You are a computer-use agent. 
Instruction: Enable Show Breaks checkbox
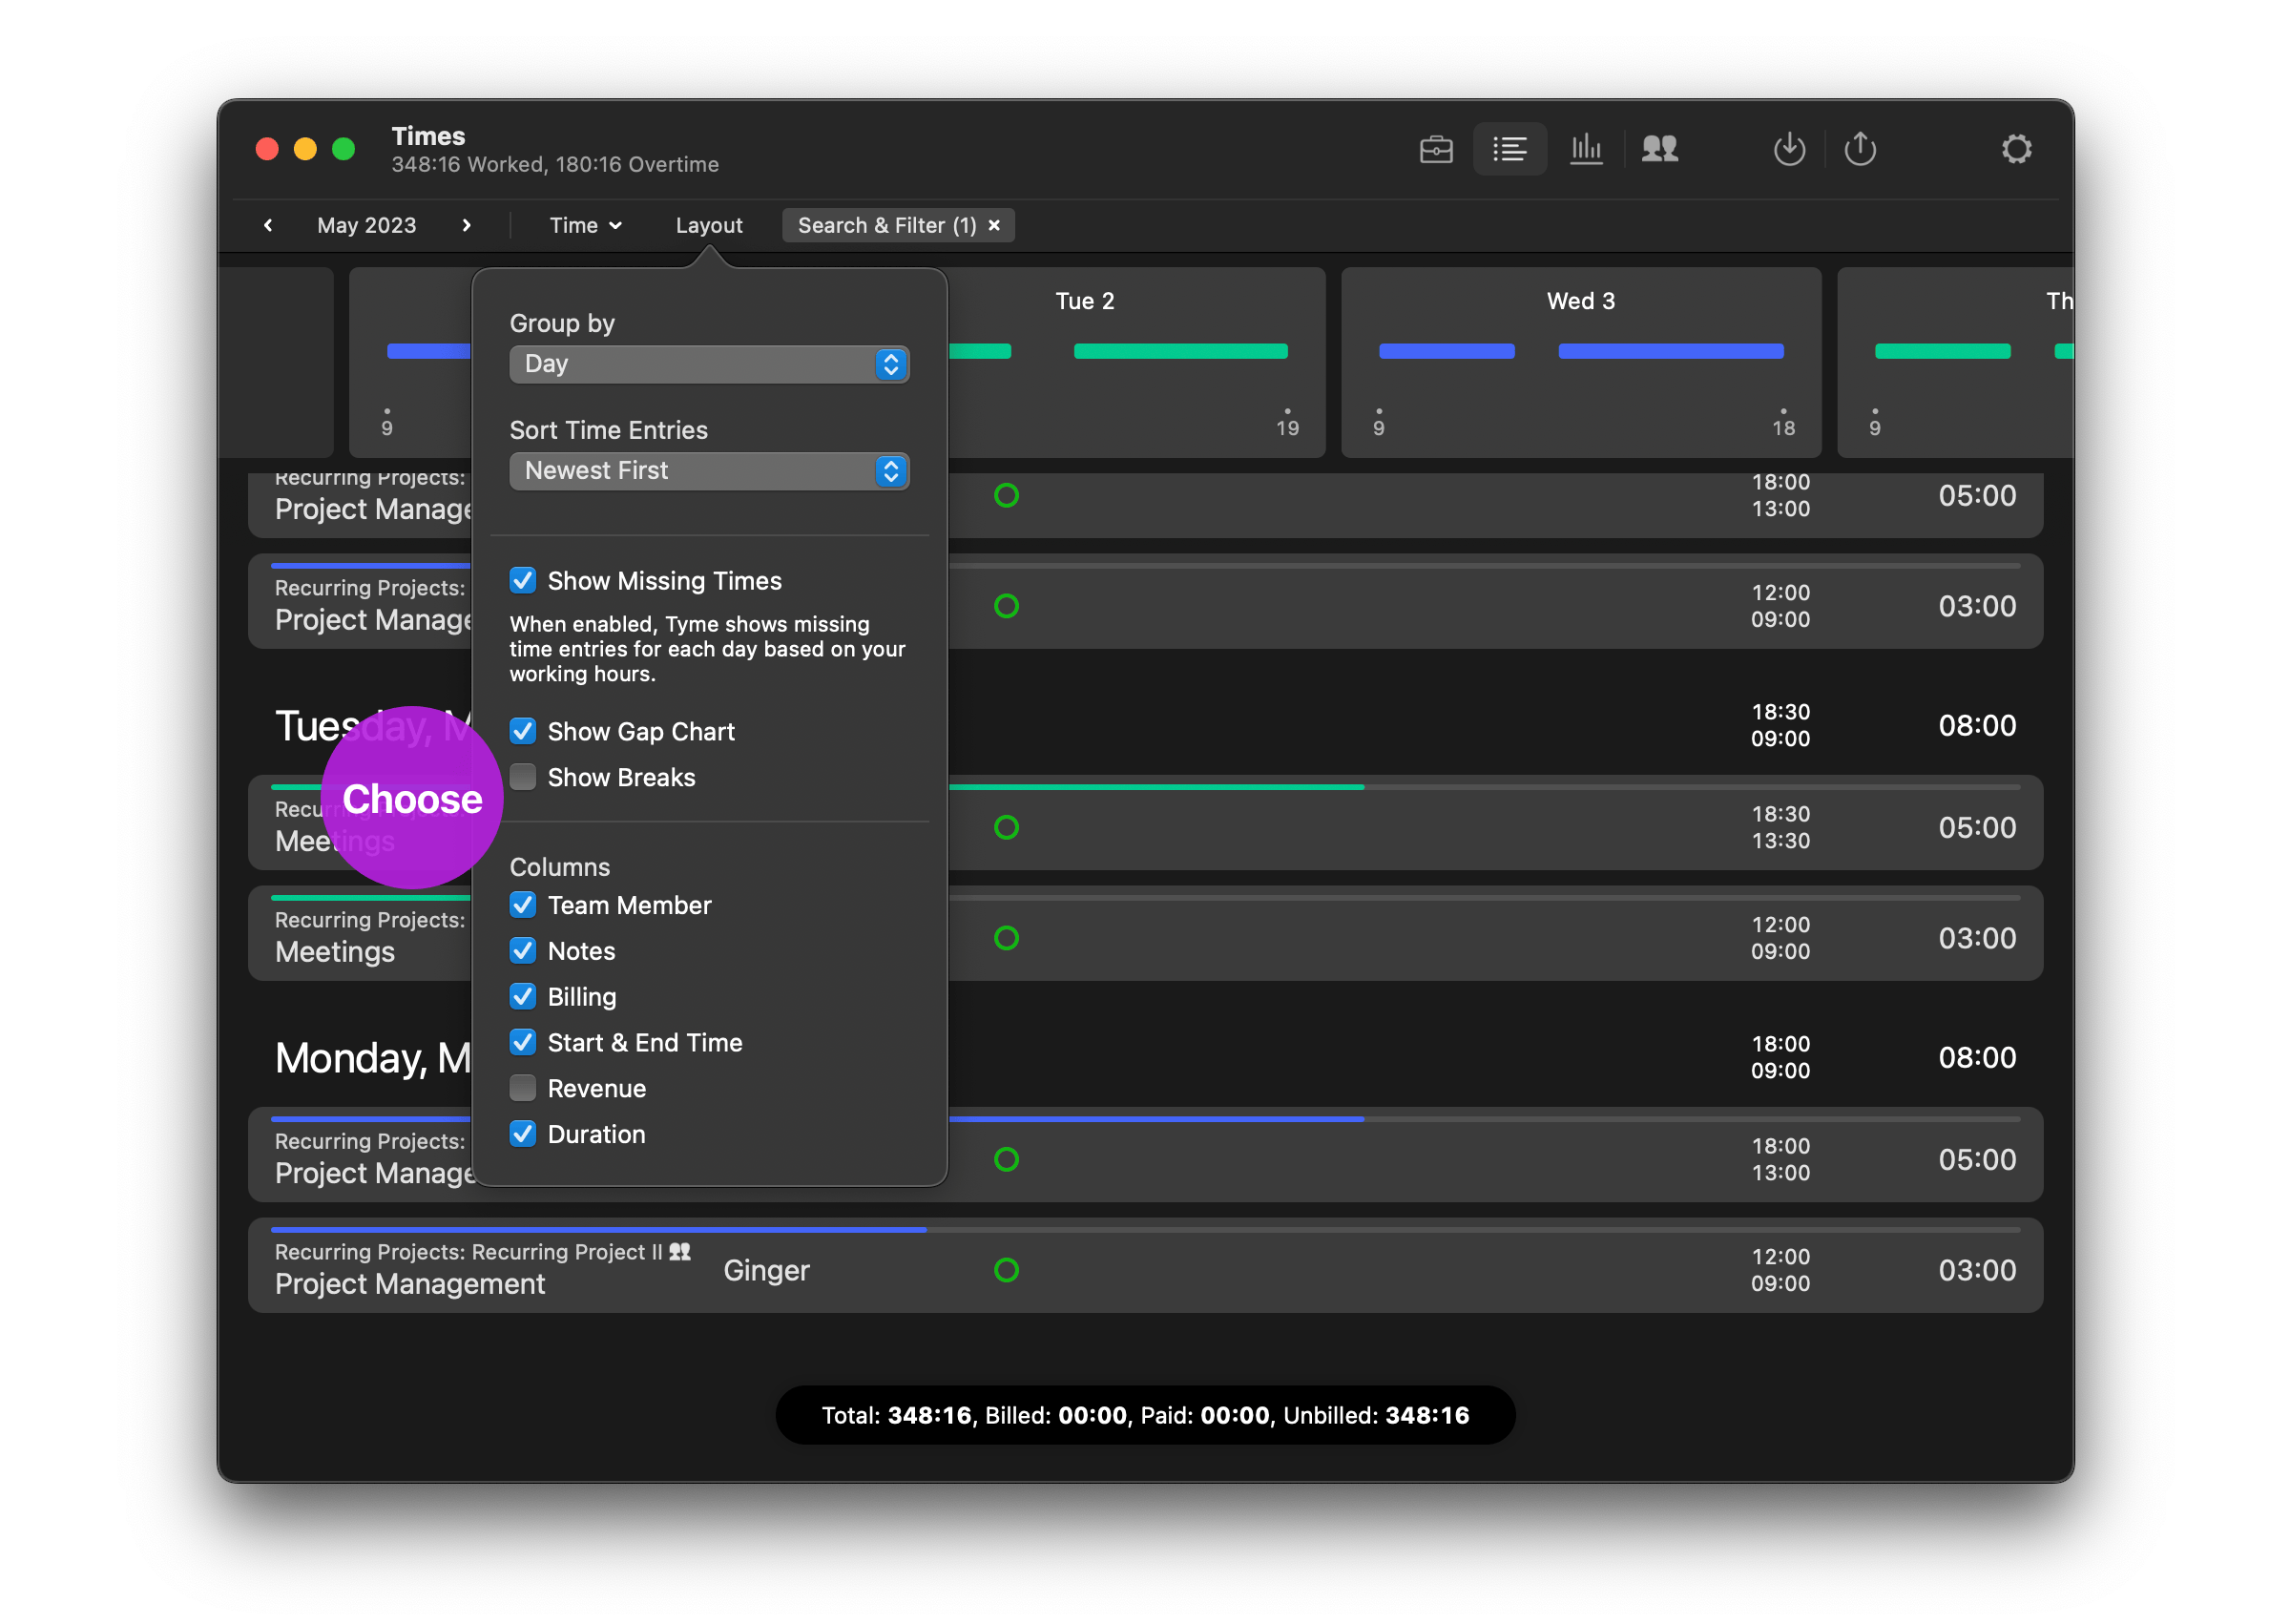point(522,778)
